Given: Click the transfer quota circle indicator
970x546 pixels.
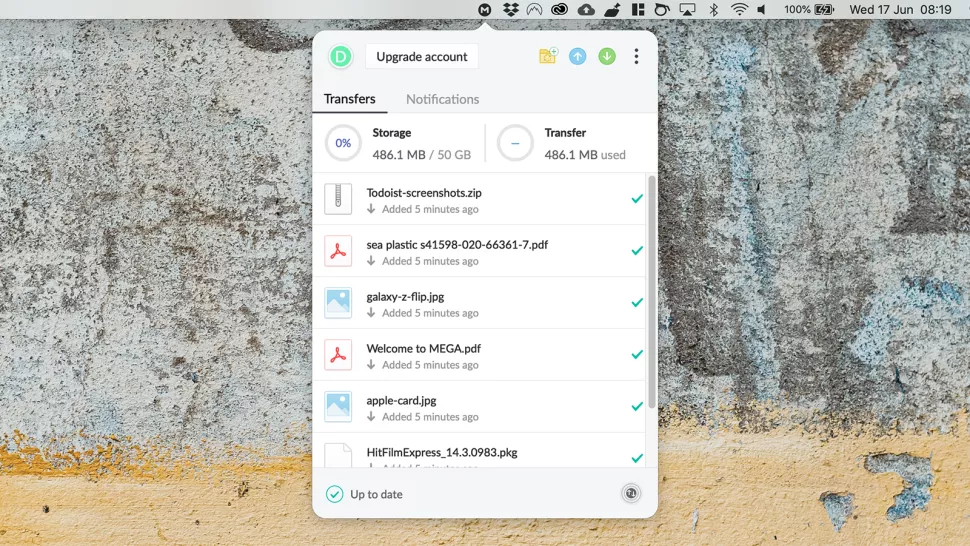Looking at the screenshot, I should tap(515, 143).
